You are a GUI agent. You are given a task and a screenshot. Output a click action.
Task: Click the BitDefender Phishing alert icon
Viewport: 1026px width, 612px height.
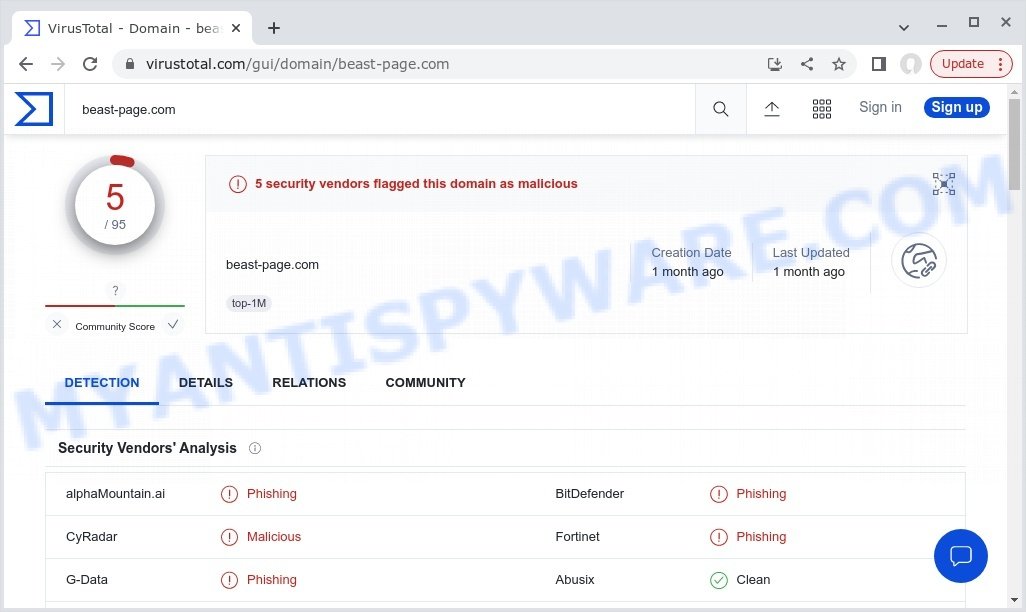[718, 494]
